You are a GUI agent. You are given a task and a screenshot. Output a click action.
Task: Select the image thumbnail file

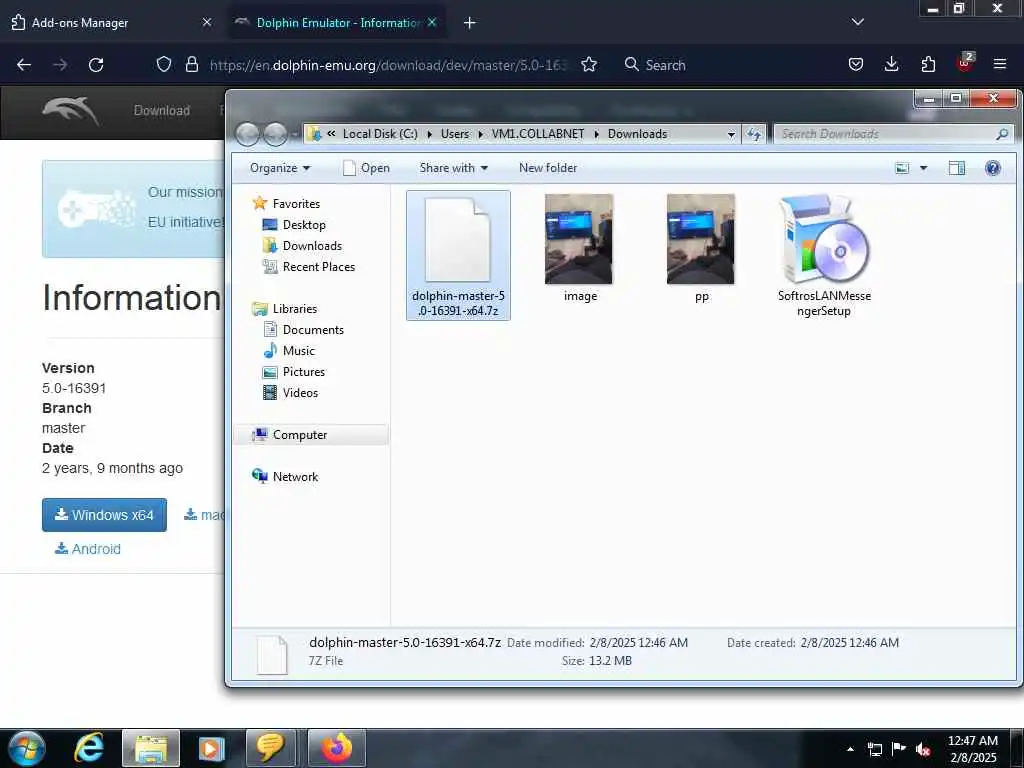coord(579,249)
